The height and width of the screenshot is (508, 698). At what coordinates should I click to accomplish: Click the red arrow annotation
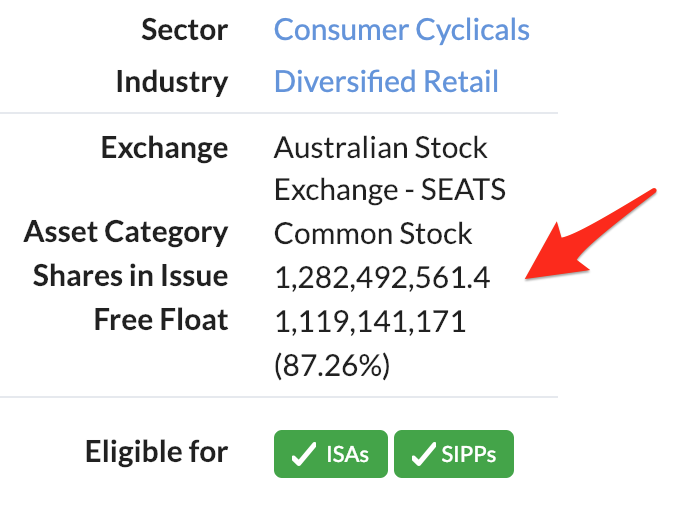pos(591,234)
